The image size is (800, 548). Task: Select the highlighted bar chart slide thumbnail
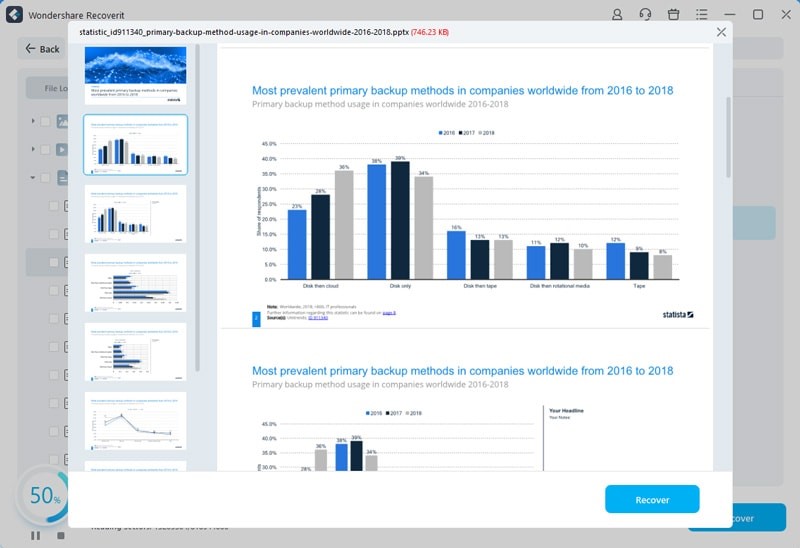[135, 144]
